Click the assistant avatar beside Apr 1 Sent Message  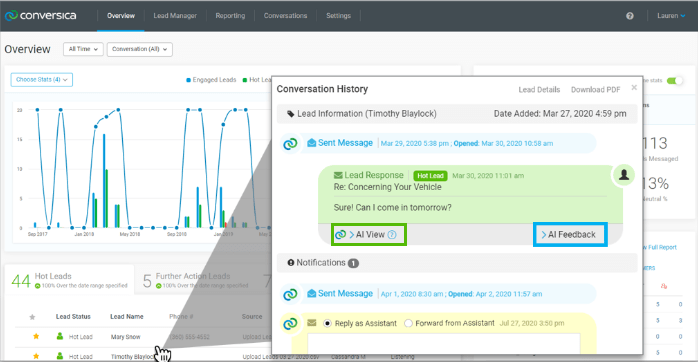click(290, 294)
